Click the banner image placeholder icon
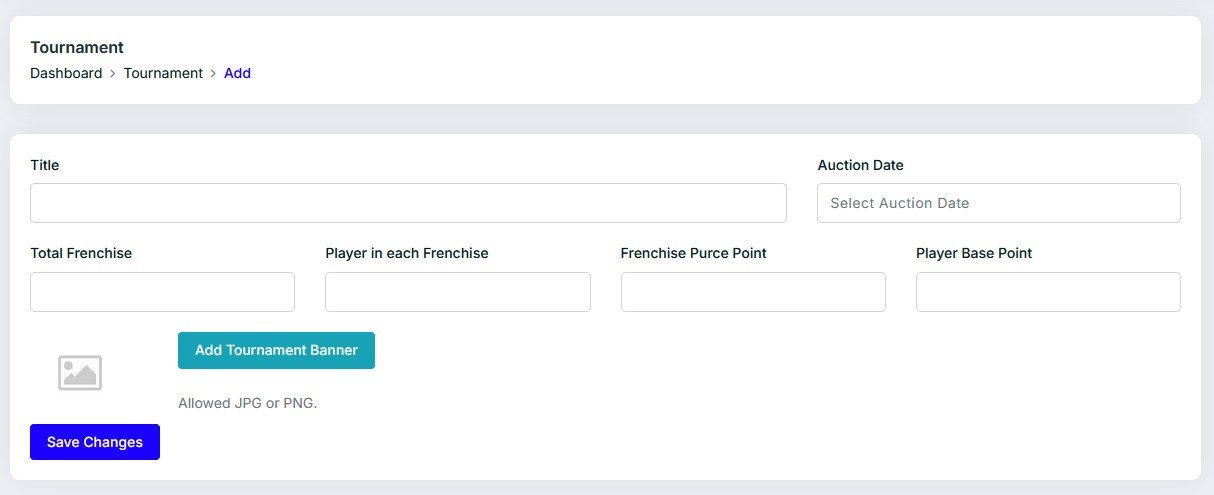 pyautogui.click(x=80, y=373)
